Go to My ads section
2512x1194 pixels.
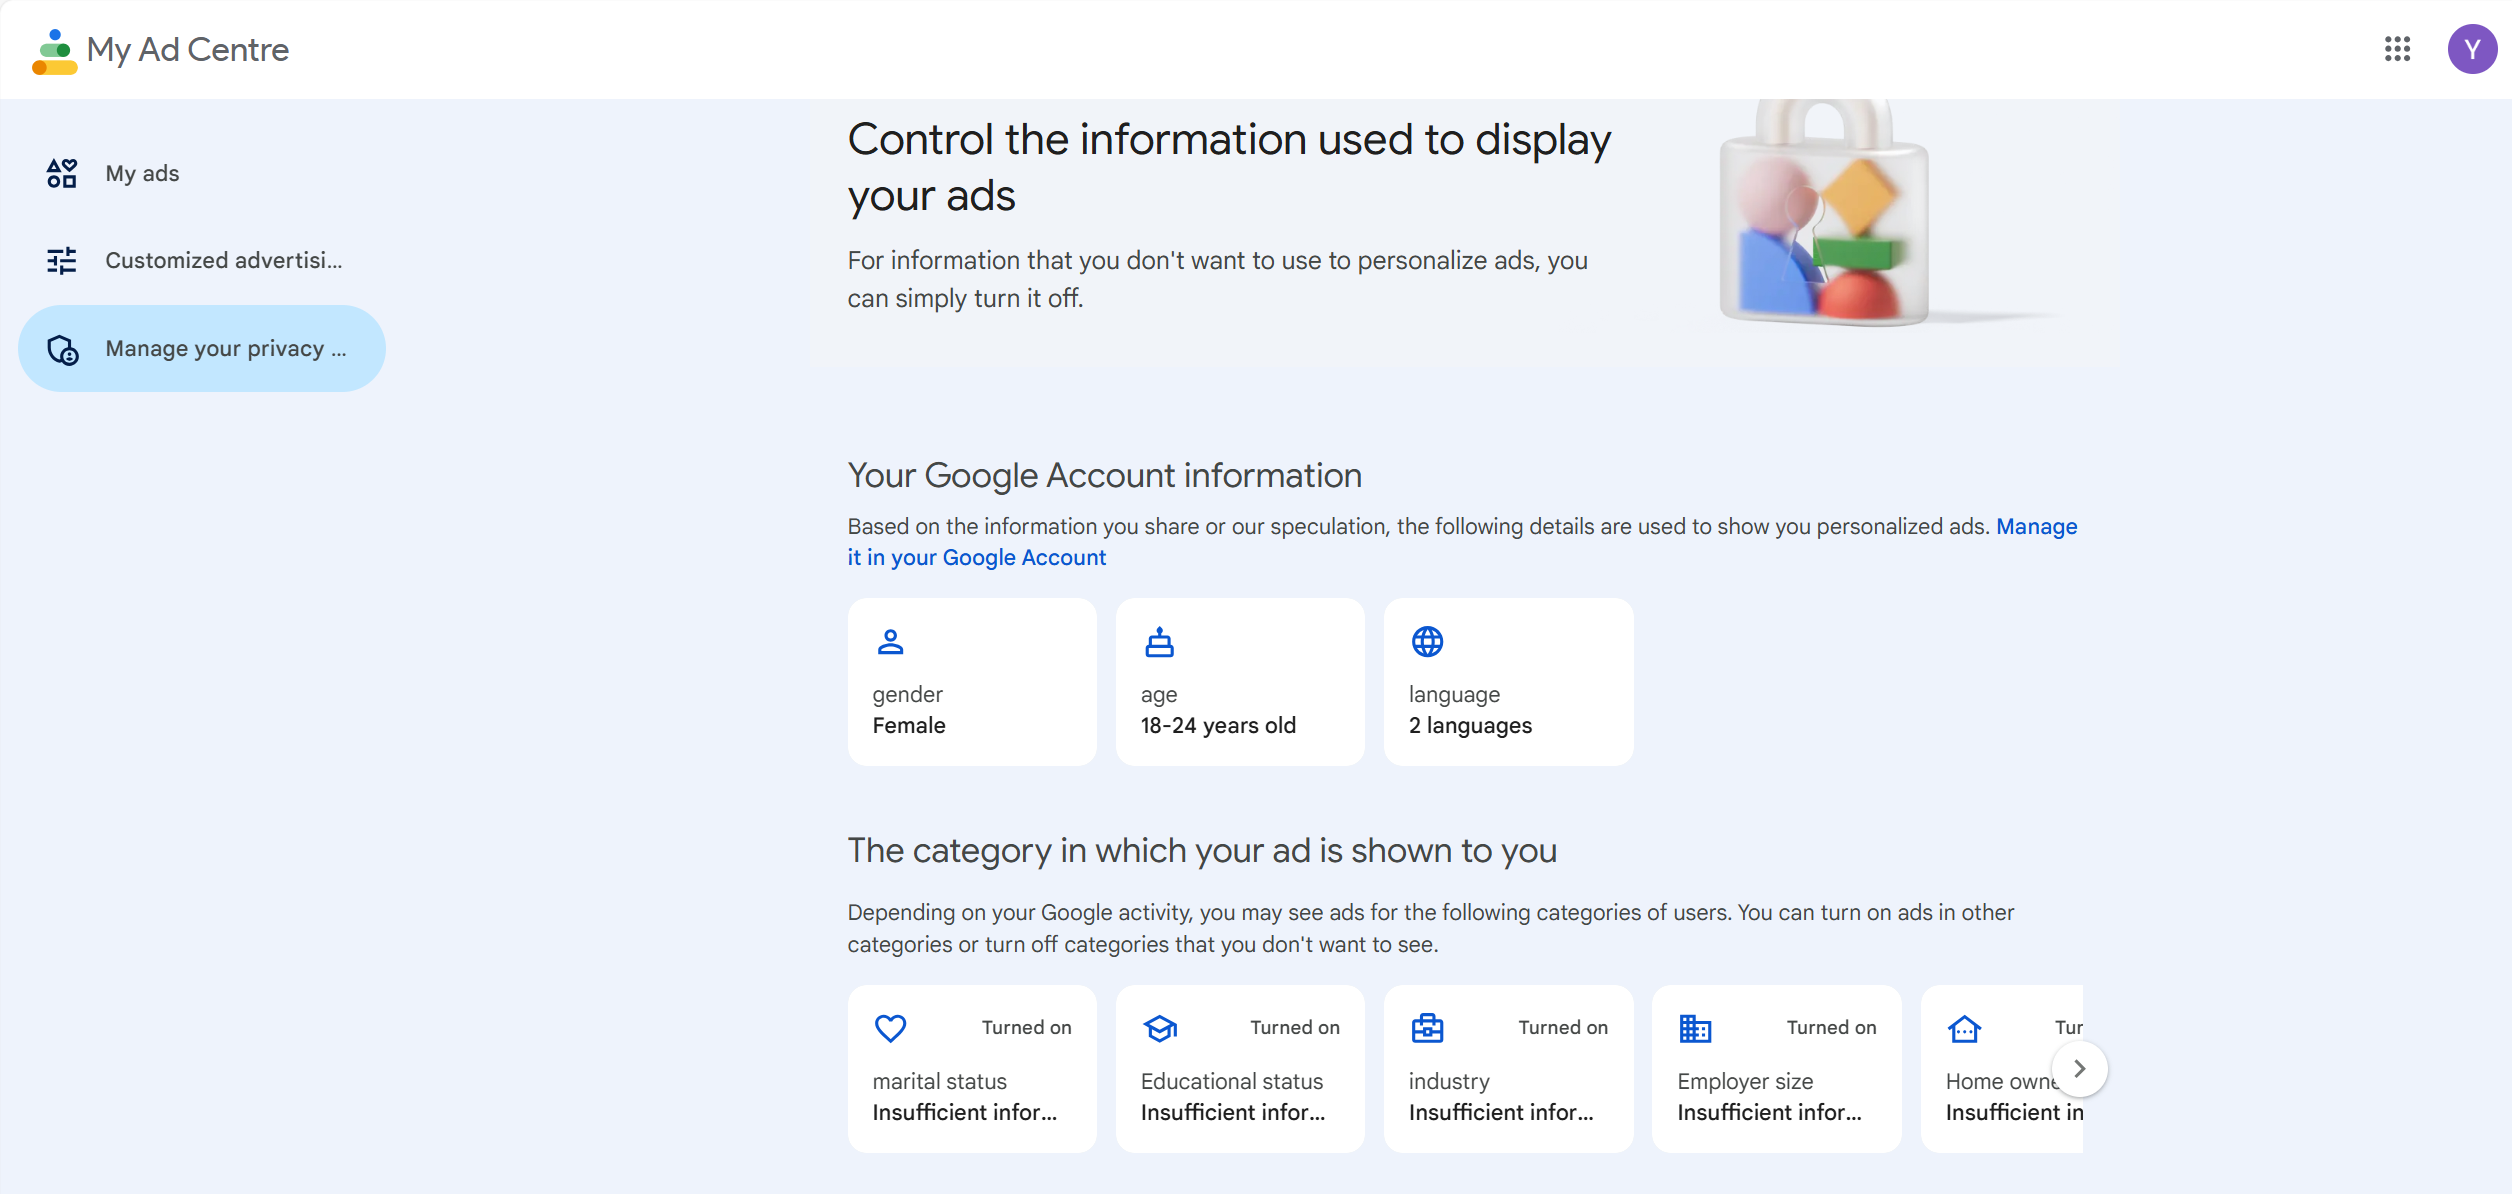142,174
